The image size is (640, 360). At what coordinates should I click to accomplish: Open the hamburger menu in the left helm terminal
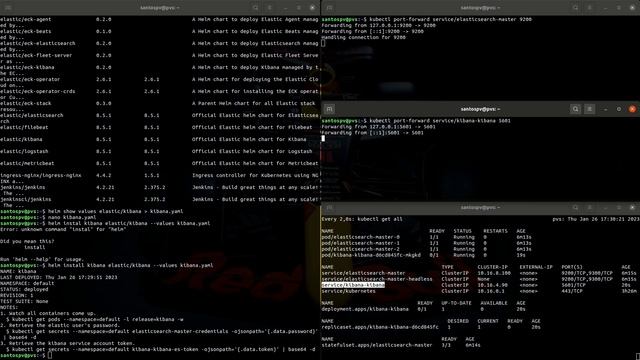pos(269,7)
